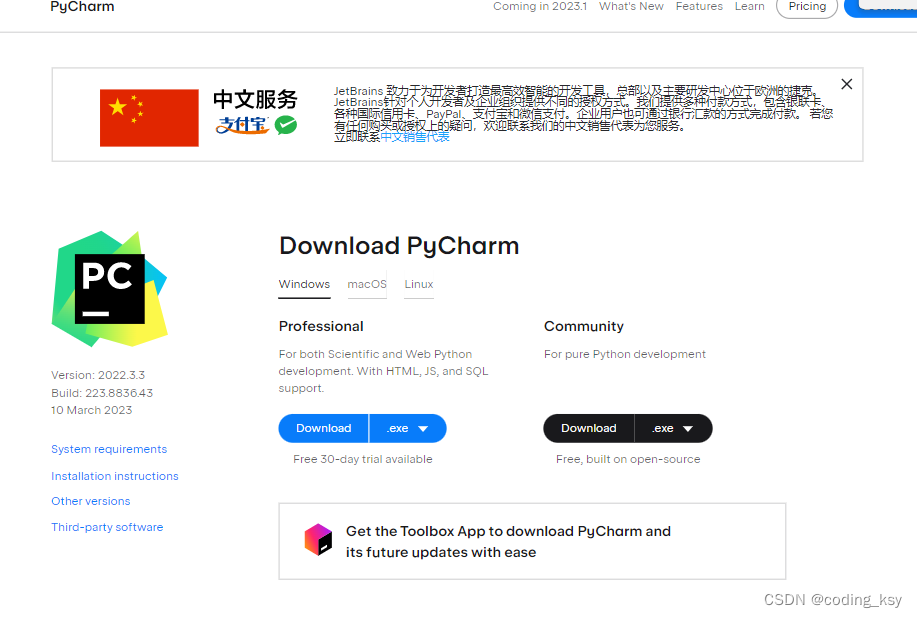Click the Pricing button

click(x=807, y=6)
